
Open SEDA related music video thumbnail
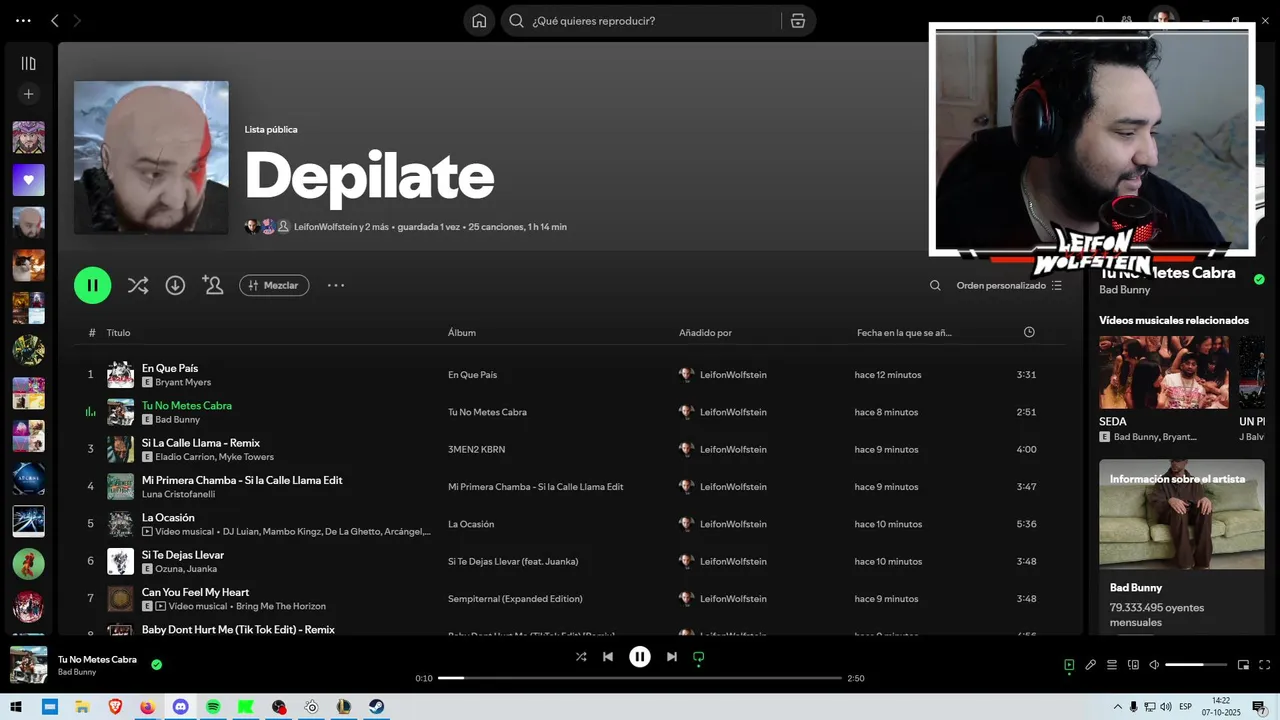[1164, 371]
